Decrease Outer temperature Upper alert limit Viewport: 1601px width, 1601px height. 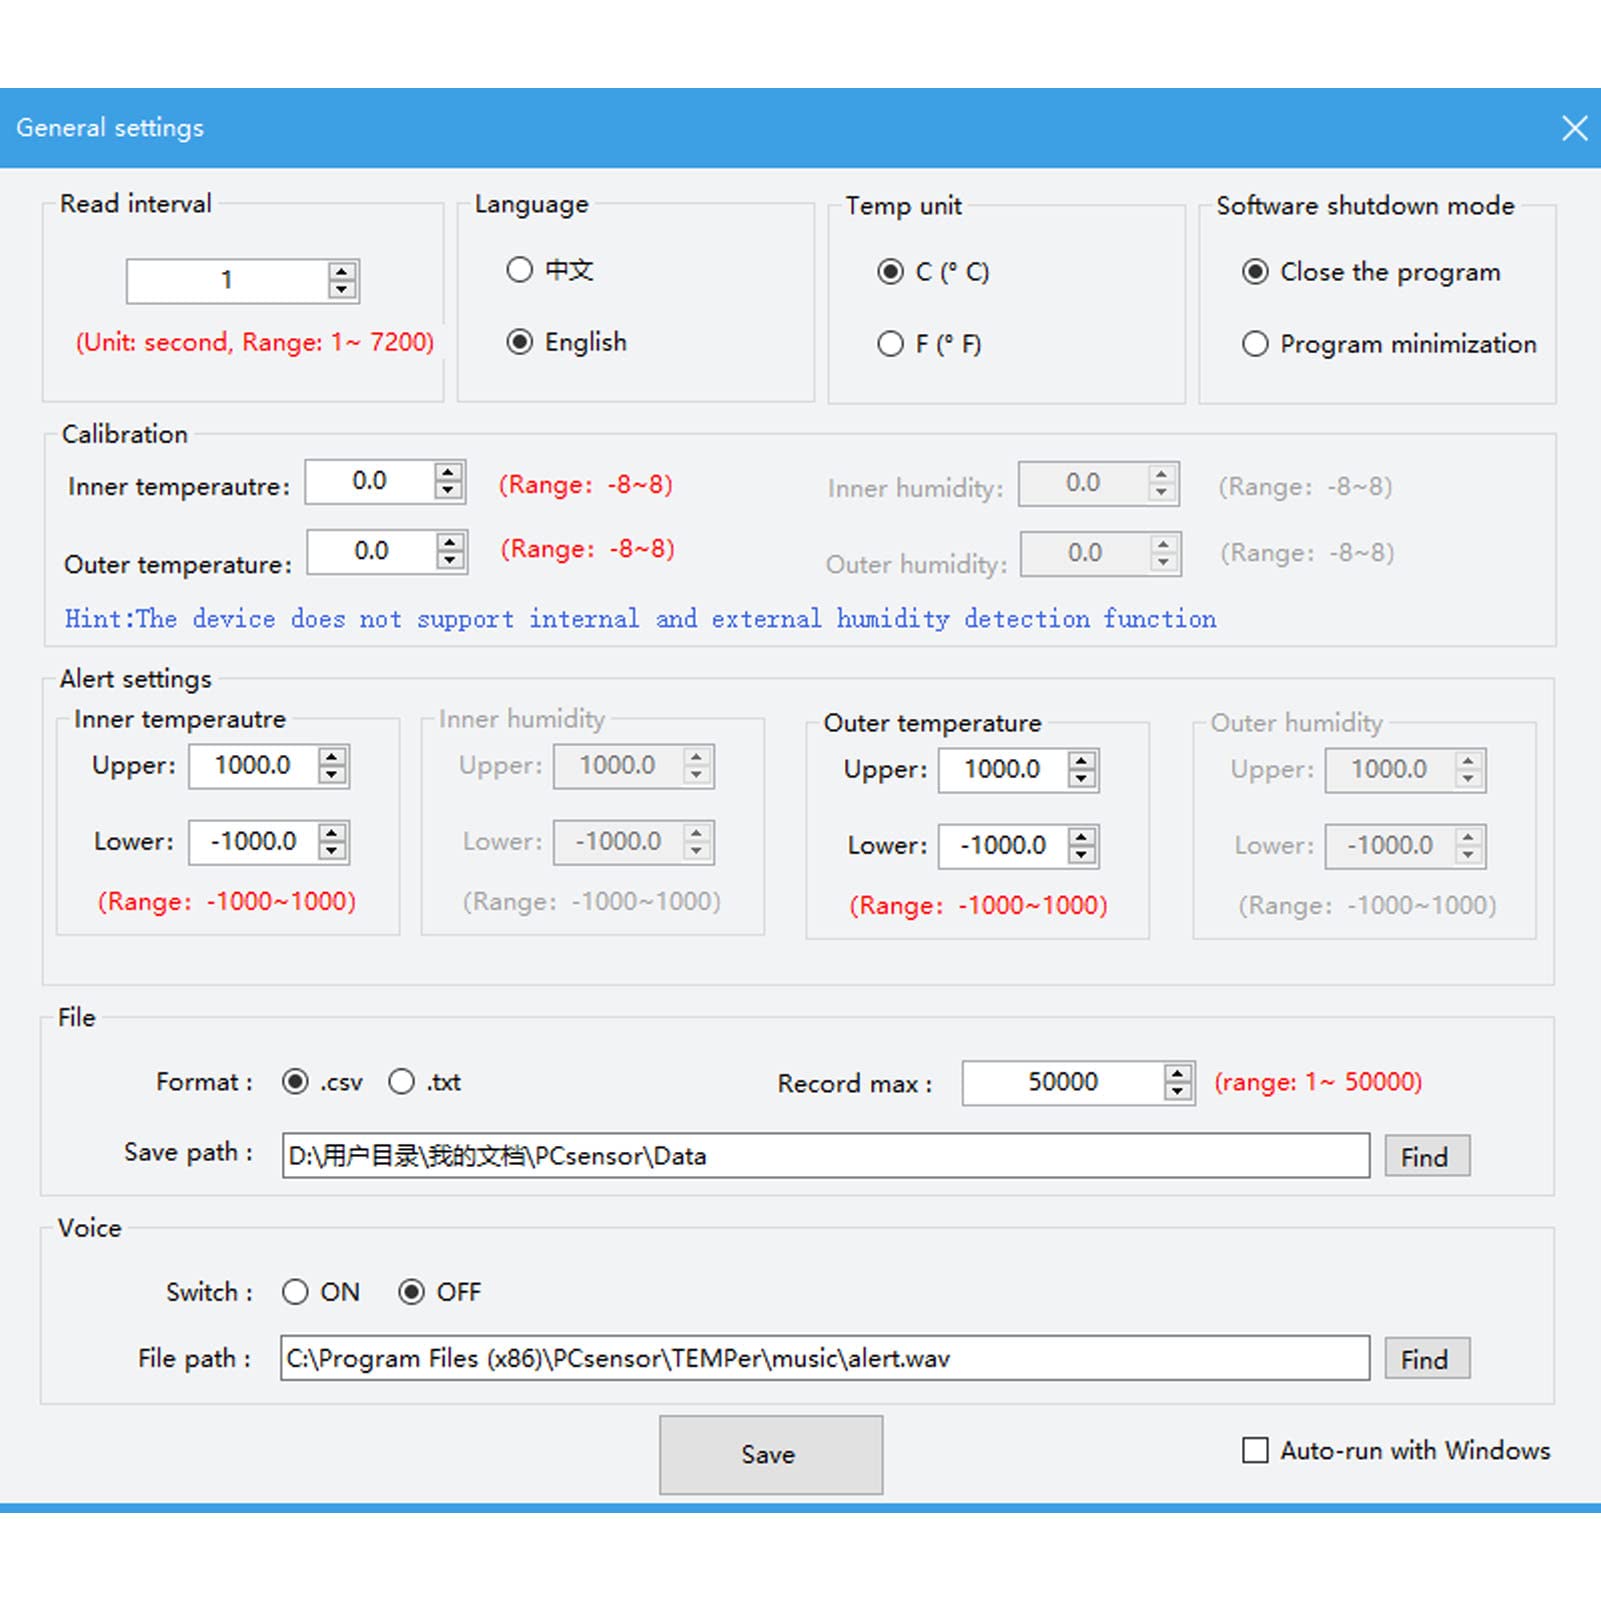1081,779
